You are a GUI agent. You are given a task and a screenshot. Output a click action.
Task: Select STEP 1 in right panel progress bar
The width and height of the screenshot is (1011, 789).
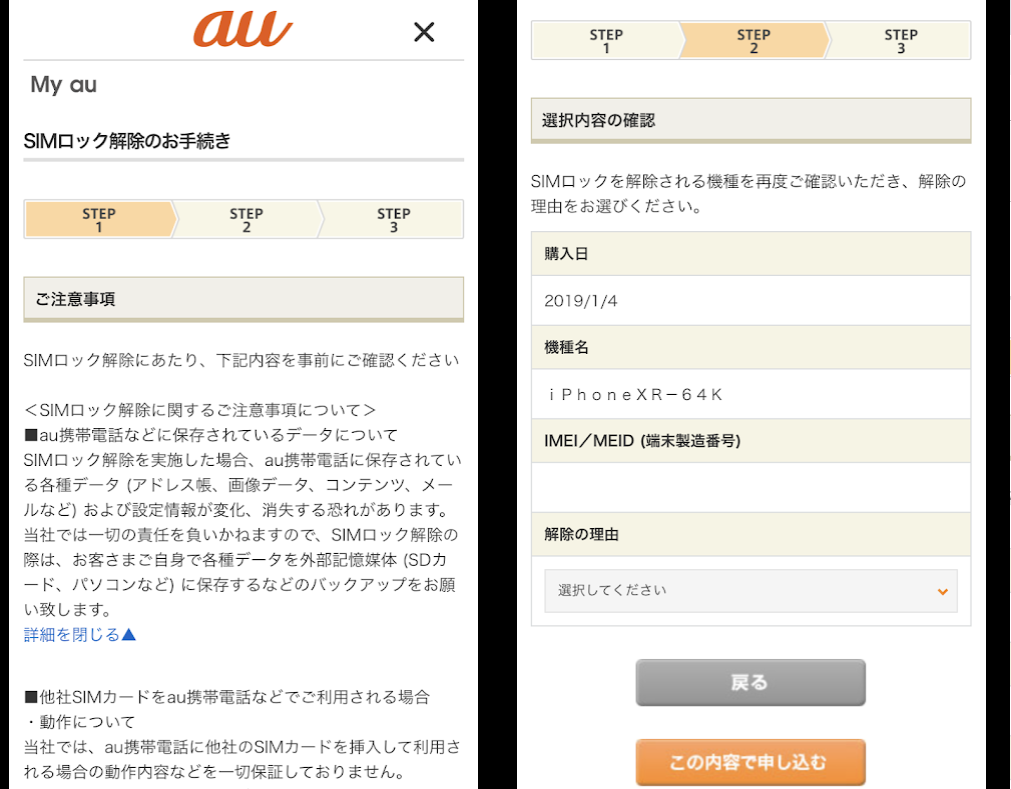(x=606, y=41)
